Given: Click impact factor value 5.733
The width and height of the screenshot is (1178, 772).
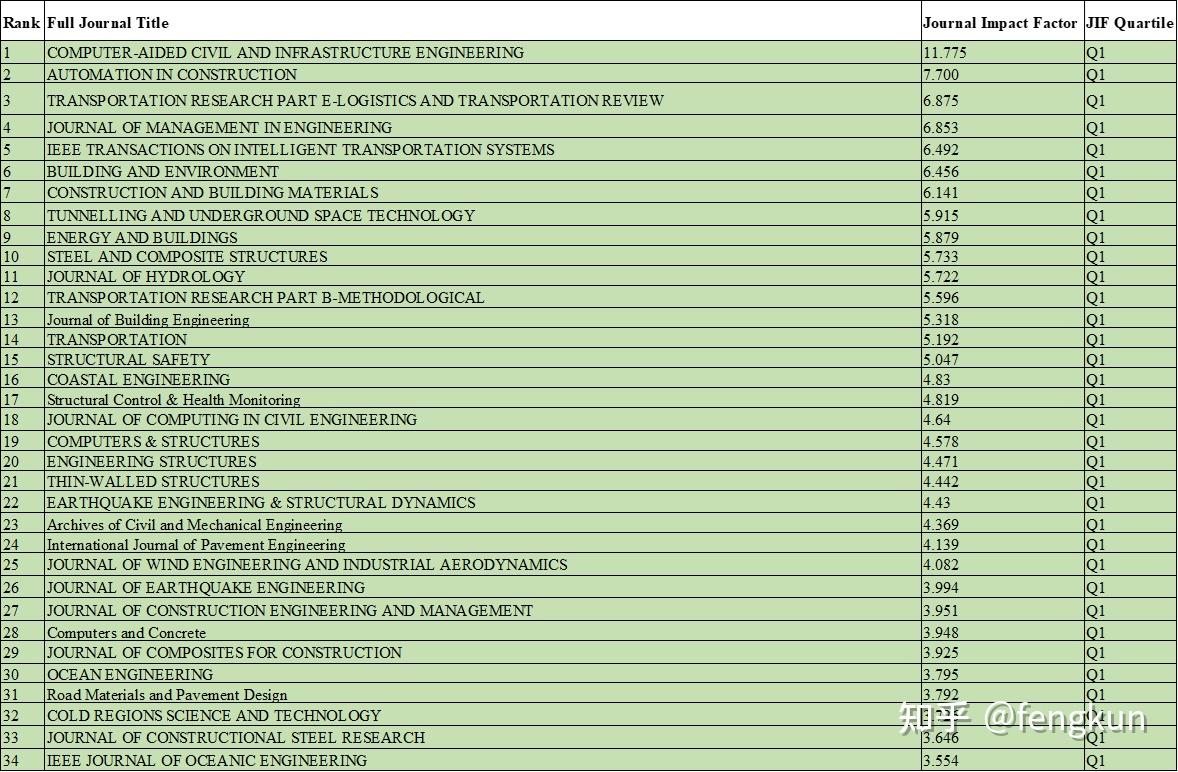Looking at the screenshot, I should click(941, 257).
